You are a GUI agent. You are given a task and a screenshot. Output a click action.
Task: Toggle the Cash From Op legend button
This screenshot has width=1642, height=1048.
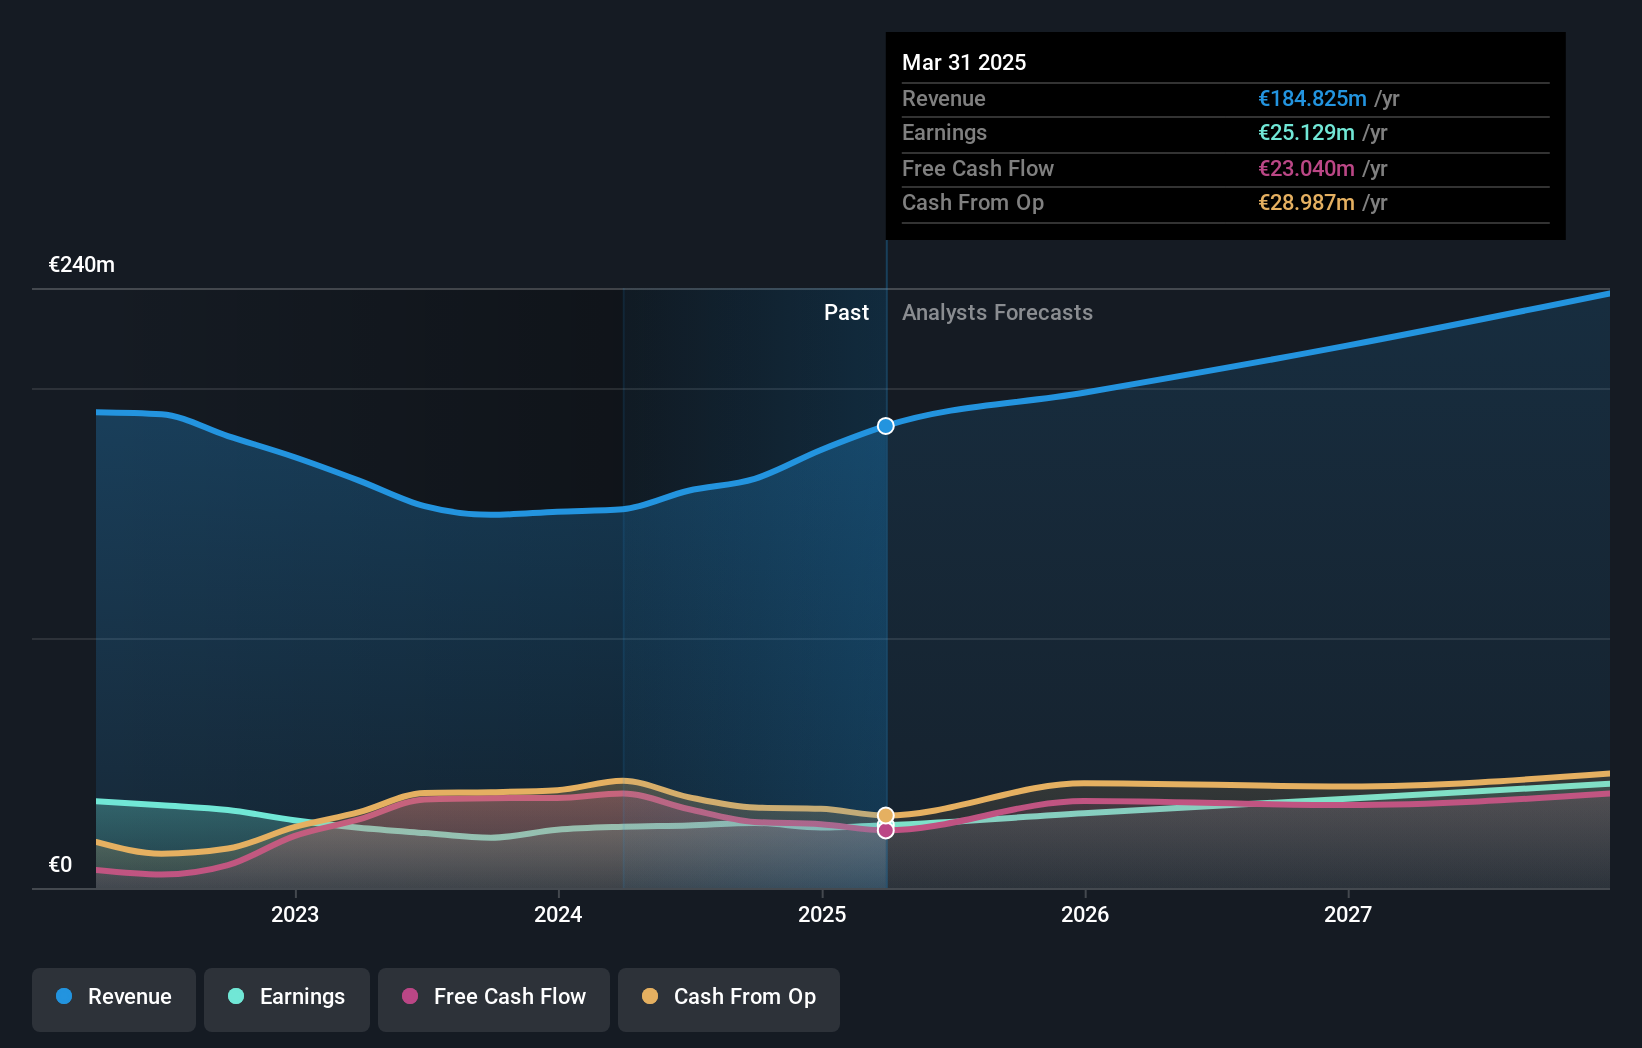pyautogui.click(x=729, y=999)
